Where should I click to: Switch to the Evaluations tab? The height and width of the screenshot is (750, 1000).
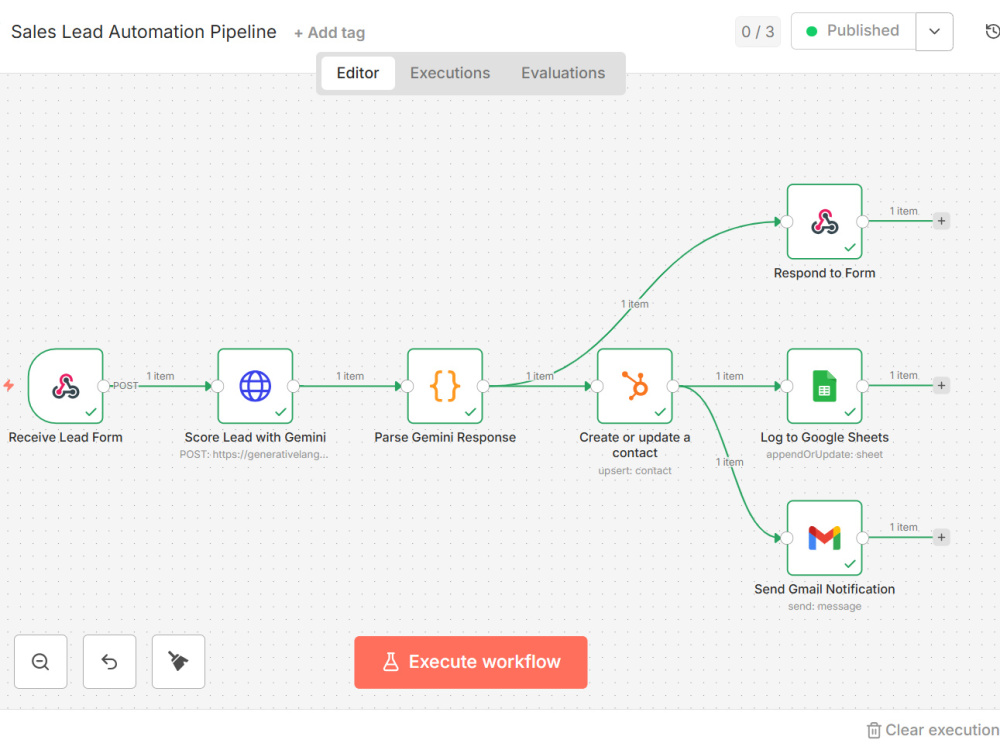[563, 73]
